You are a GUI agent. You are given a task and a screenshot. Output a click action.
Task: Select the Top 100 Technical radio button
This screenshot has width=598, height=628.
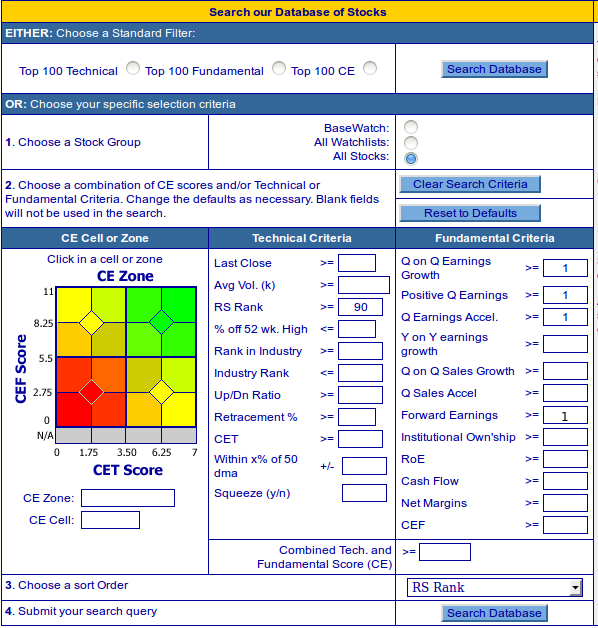(x=133, y=68)
